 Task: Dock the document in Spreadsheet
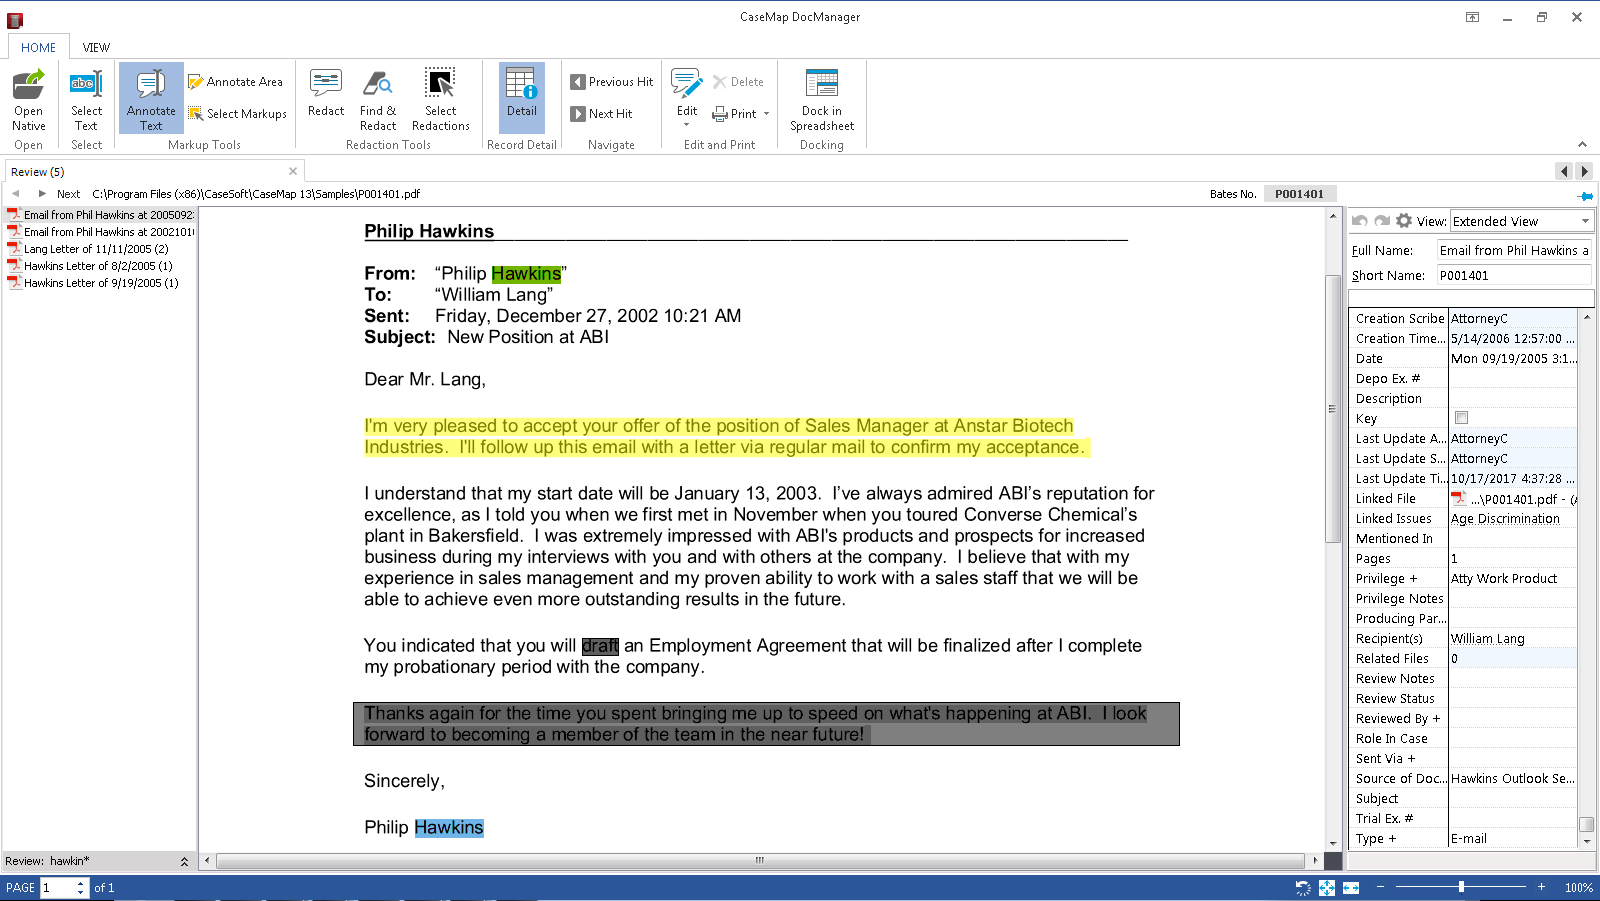pyautogui.click(x=821, y=97)
